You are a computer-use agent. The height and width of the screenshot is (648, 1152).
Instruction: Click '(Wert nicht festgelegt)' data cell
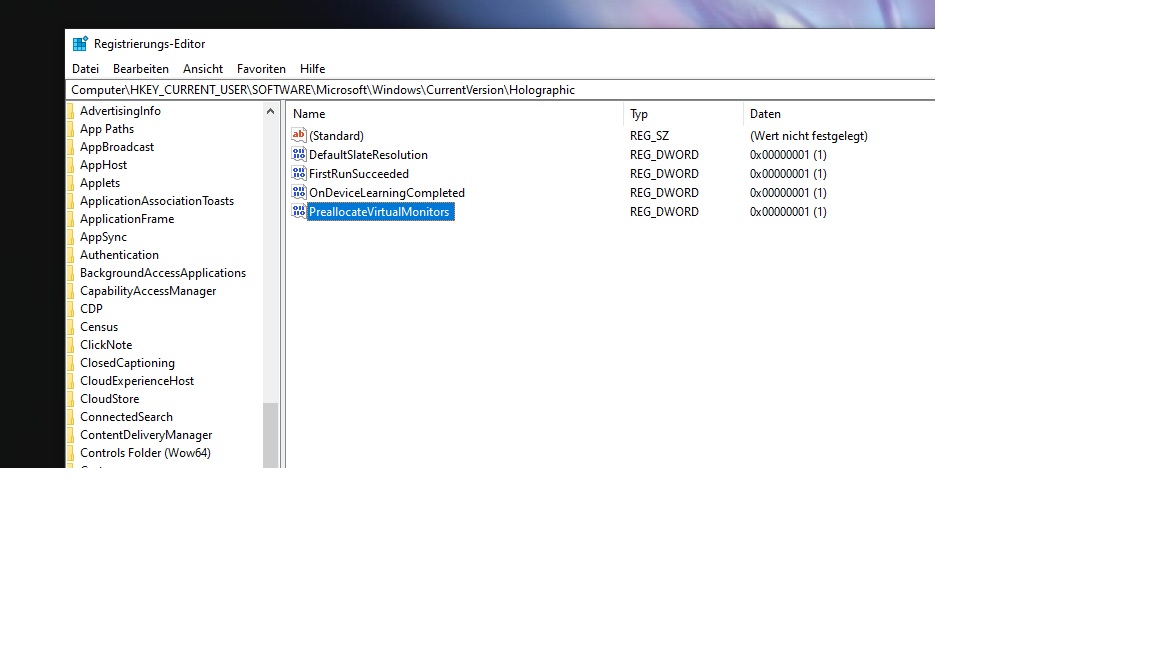tap(808, 136)
